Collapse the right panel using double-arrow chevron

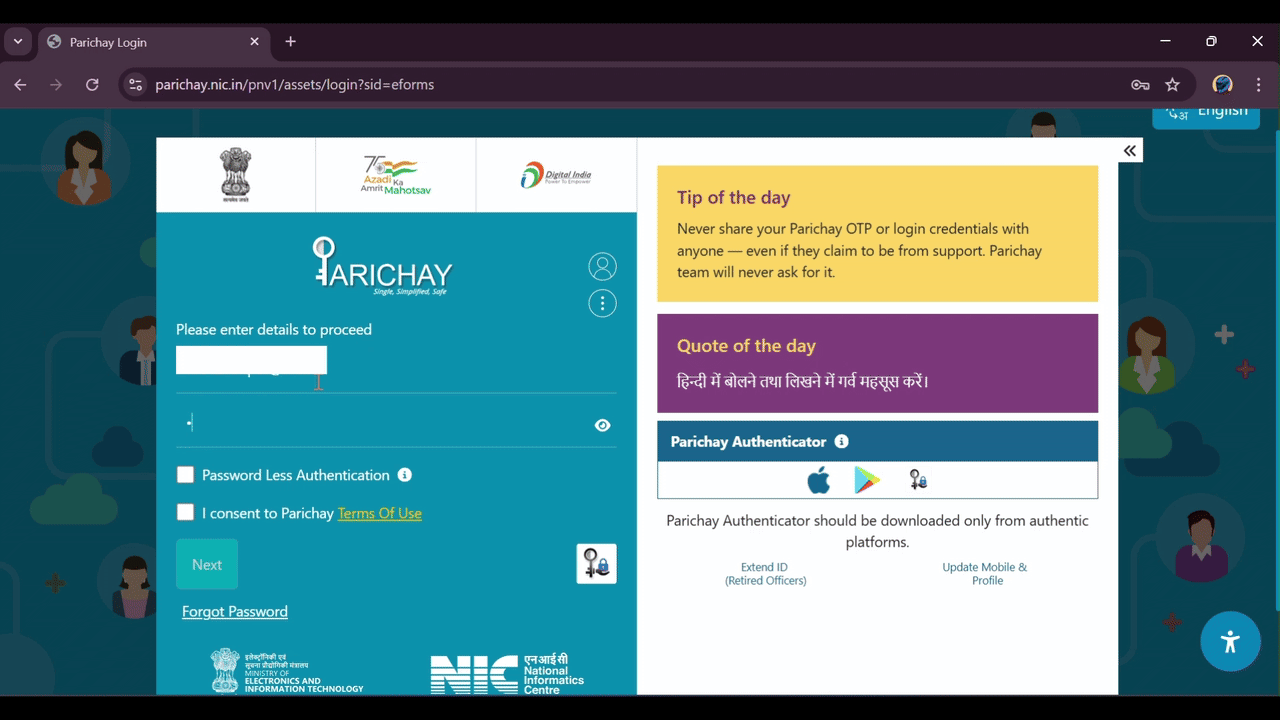pyautogui.click(x=1129, y=150)
